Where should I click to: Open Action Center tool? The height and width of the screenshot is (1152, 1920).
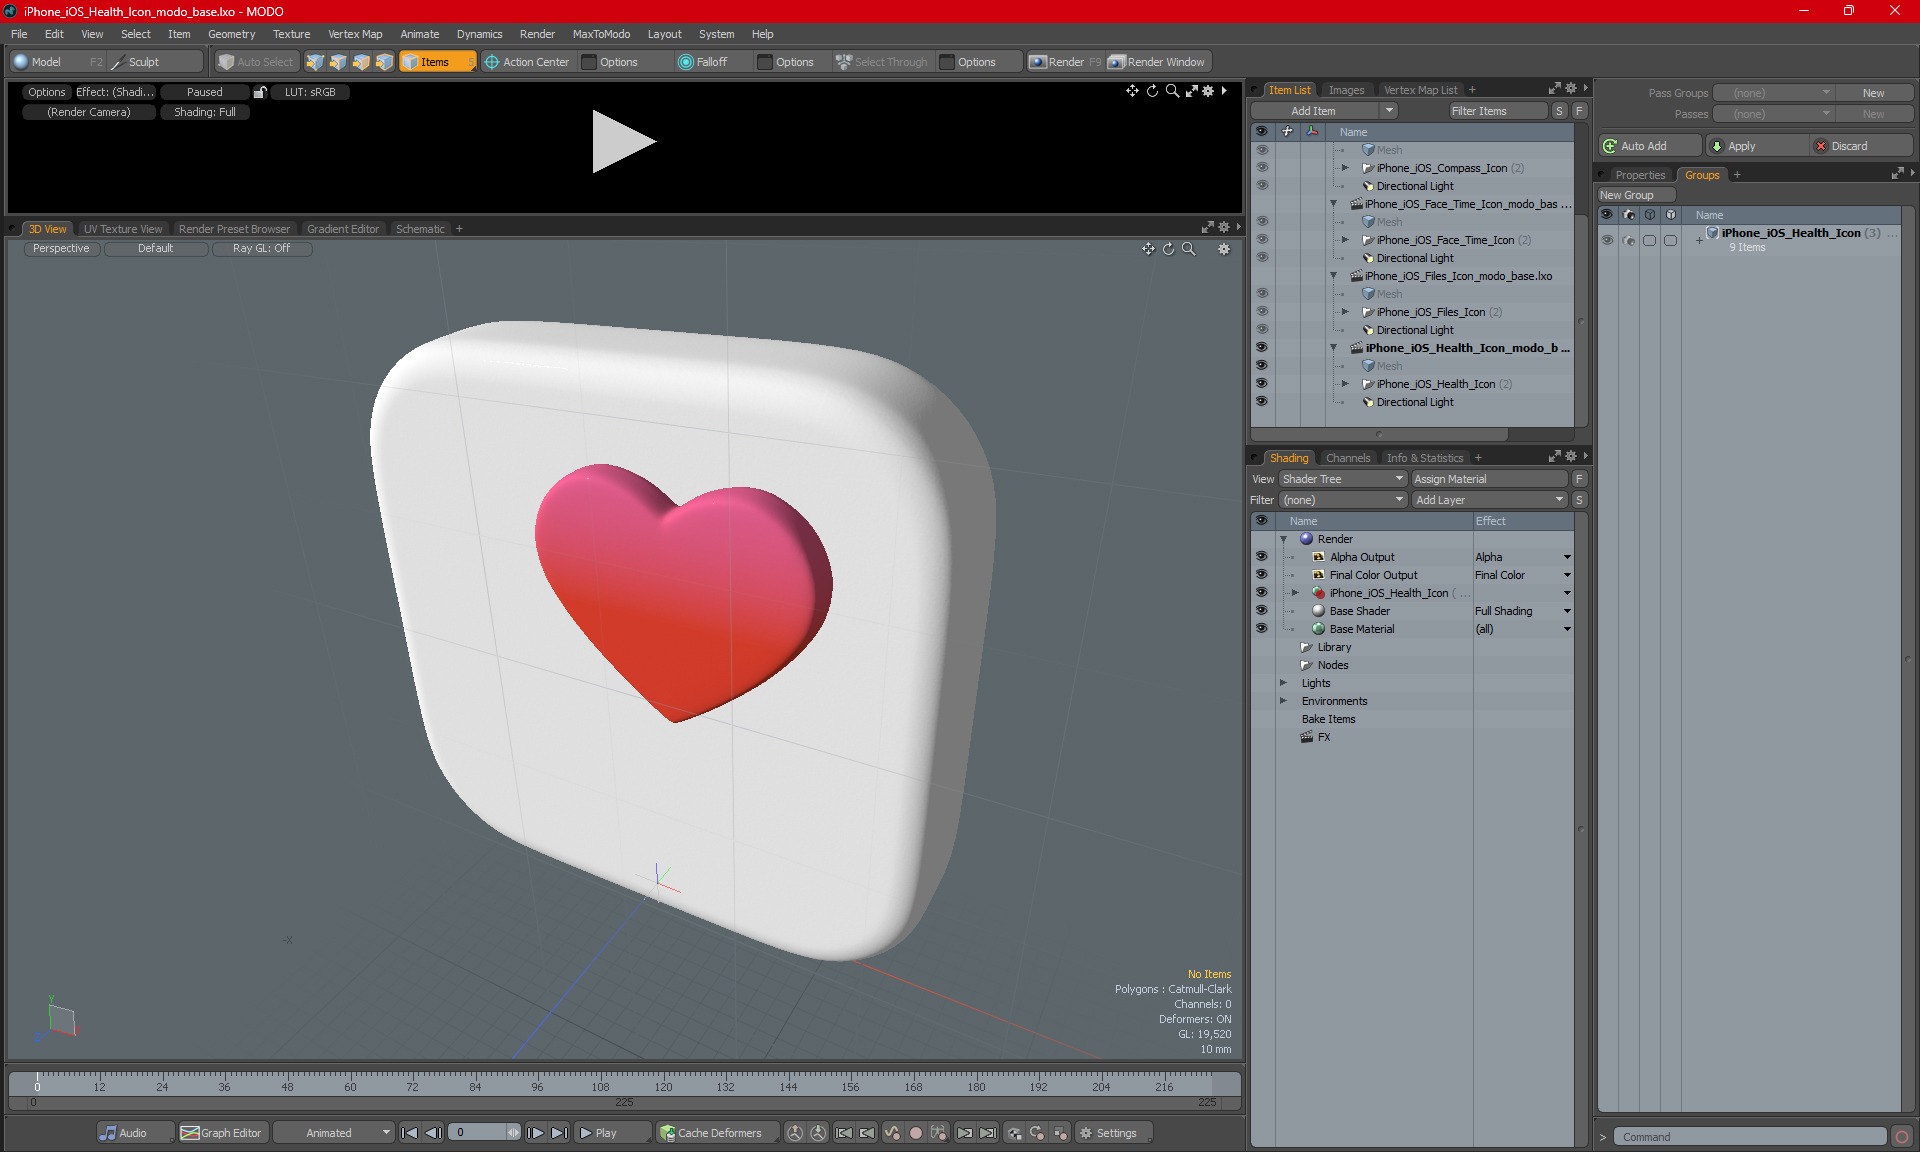(527, 62)
